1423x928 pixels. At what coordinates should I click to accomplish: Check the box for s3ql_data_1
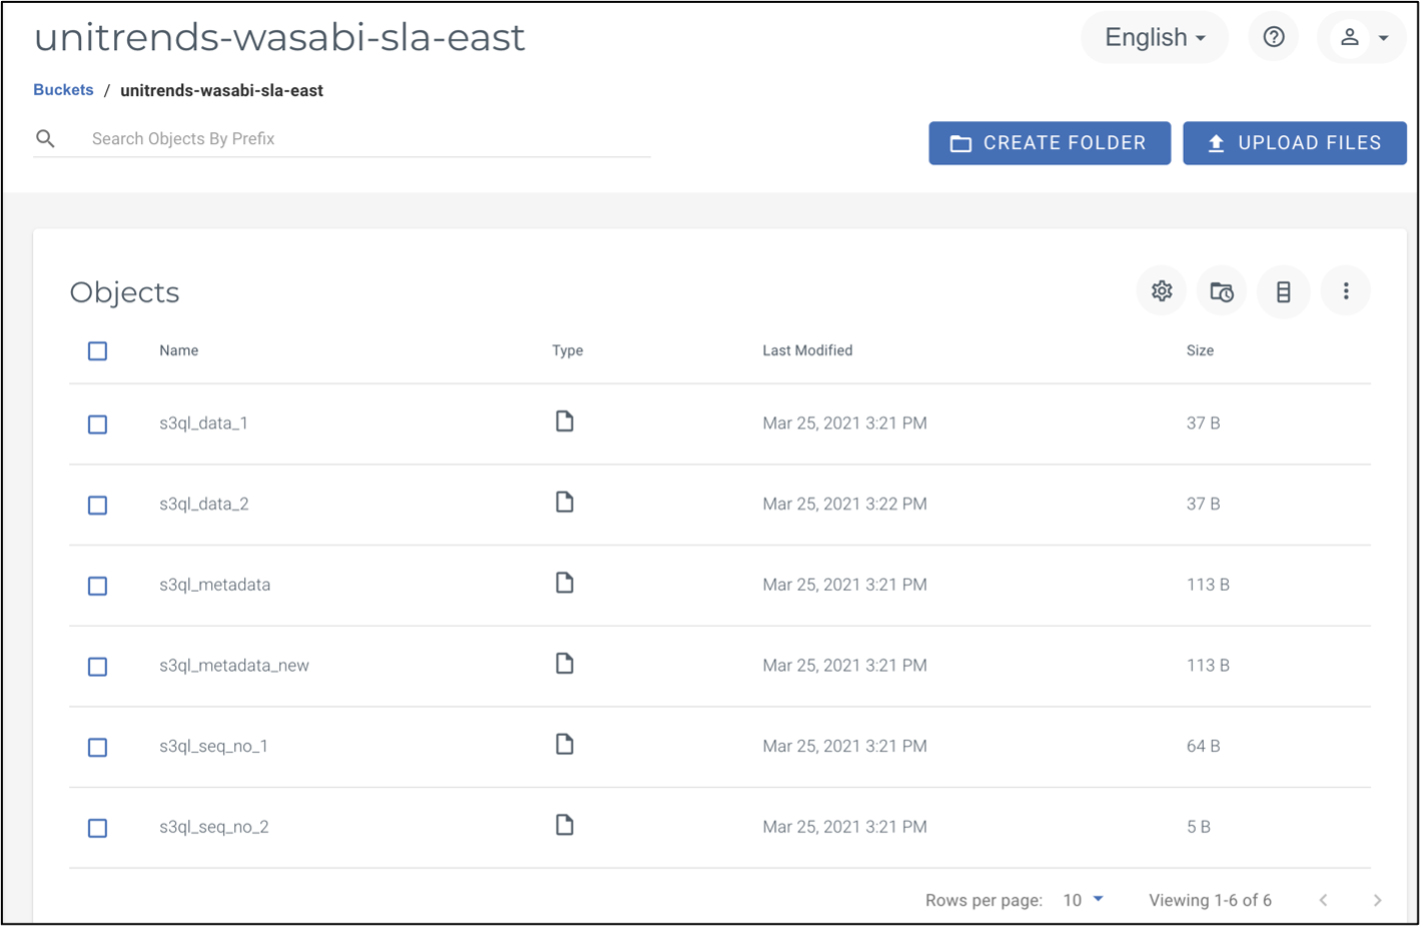click(x=97, y=425)
